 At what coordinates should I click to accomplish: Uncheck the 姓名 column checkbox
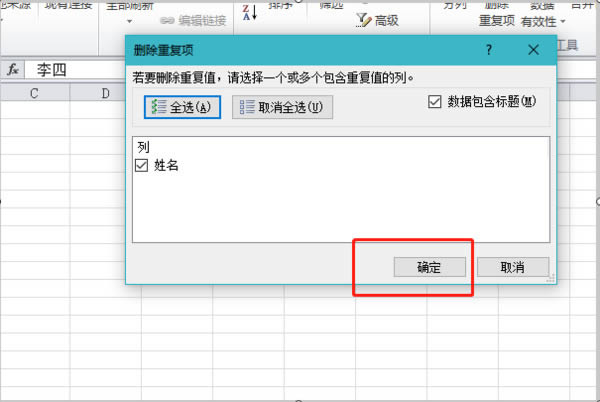pos(141,166)
